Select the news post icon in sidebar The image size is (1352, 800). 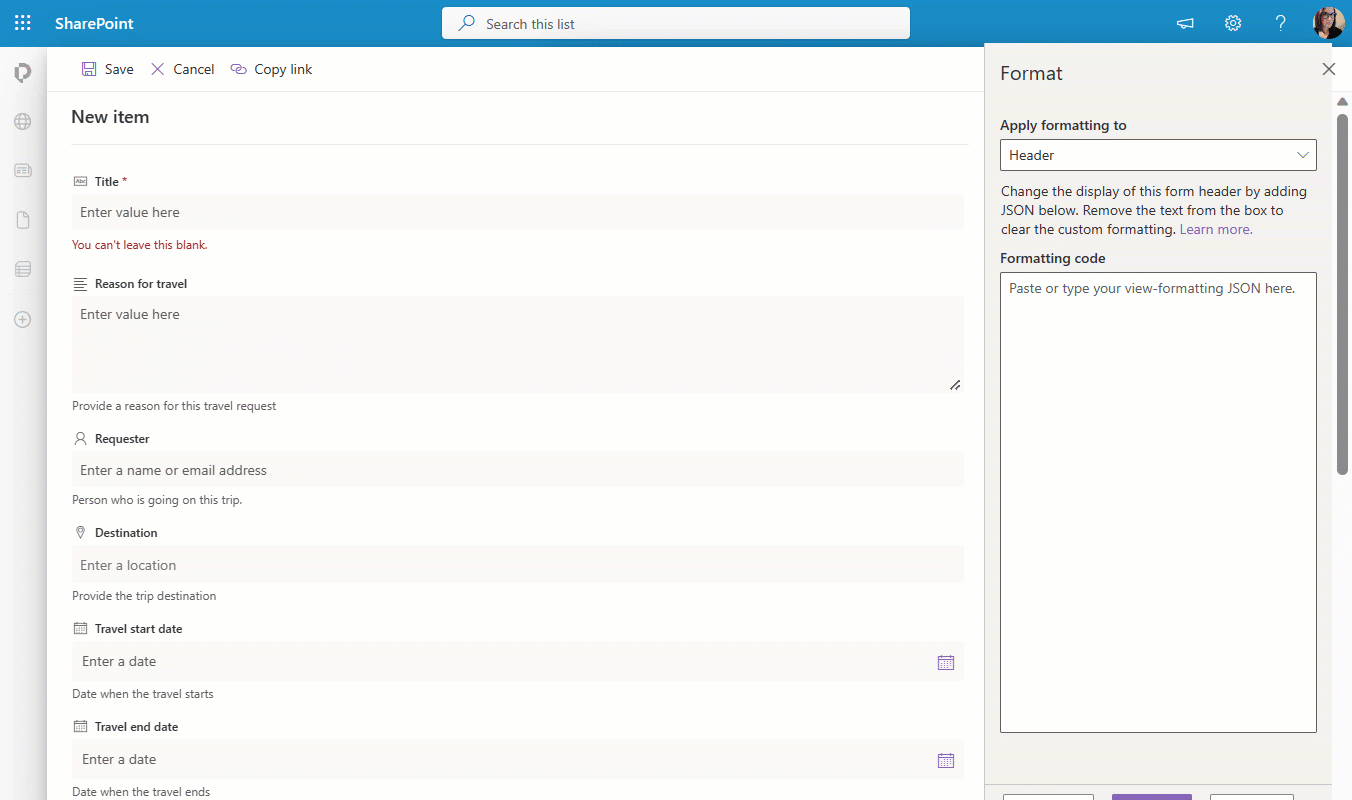(x=22, y=170)
